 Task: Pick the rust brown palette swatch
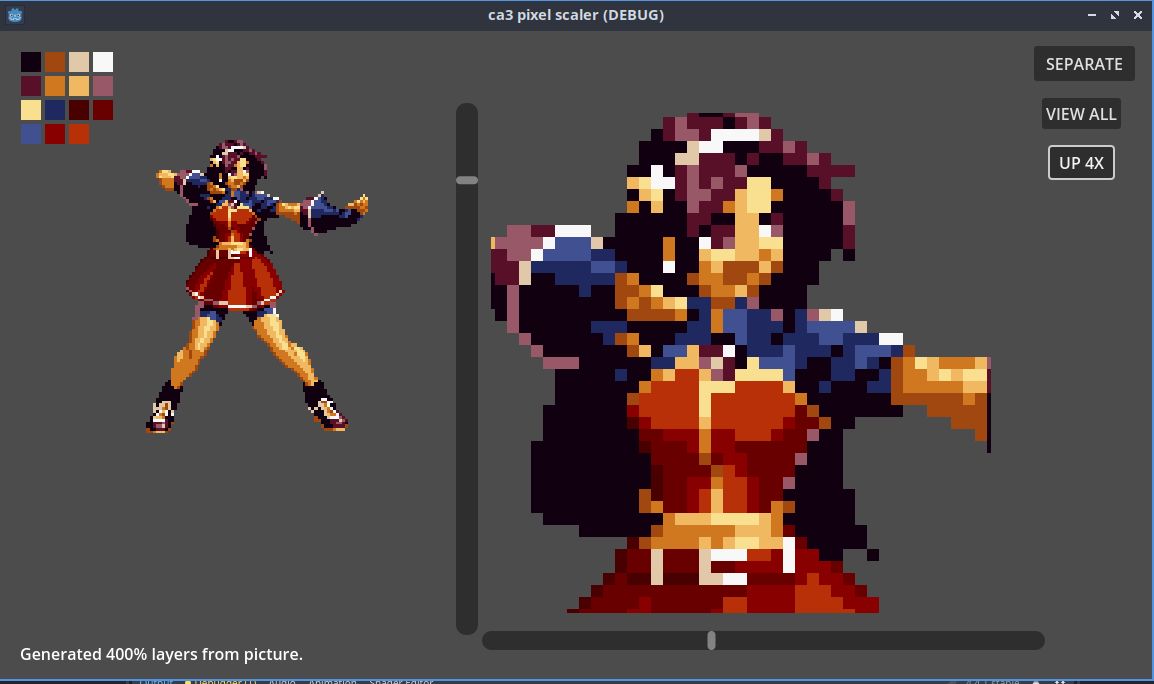pos(55,62)
